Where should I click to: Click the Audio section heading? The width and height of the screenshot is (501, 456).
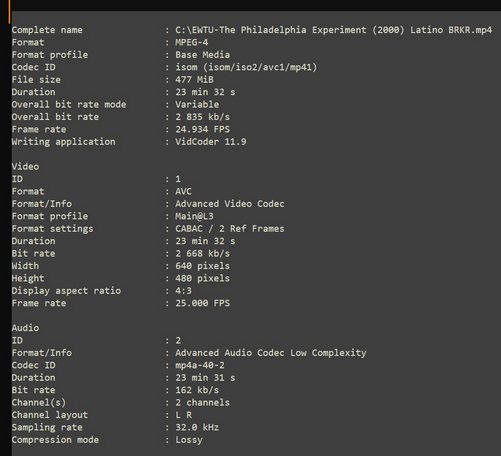pyautogui.click(x=25, y=328)
